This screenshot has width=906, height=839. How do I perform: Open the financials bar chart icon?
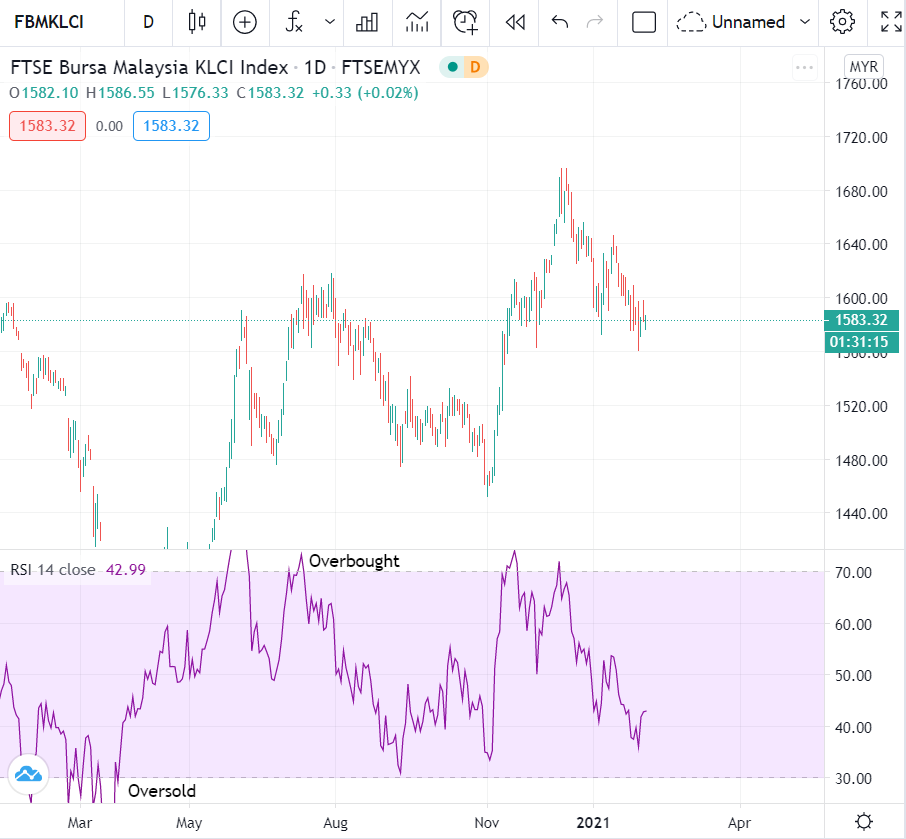[x=367, y=22]
